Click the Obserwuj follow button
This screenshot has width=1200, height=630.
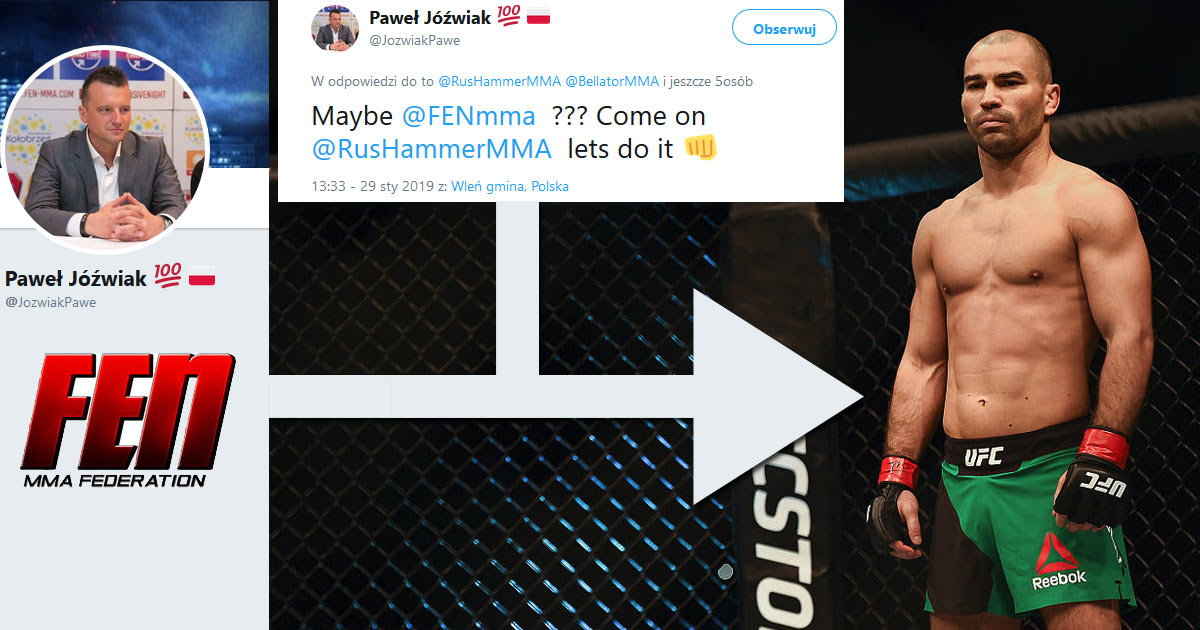pos(784,29)
